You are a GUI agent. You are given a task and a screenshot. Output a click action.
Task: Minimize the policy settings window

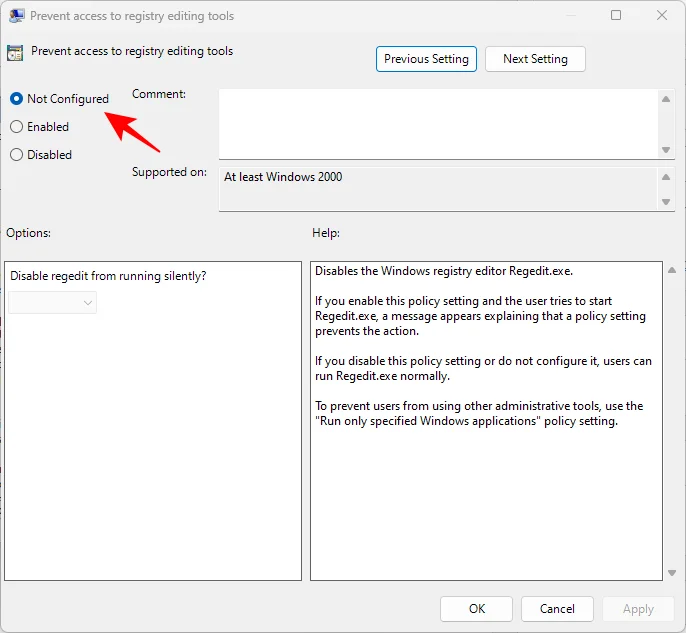click(x=570, y=16)
